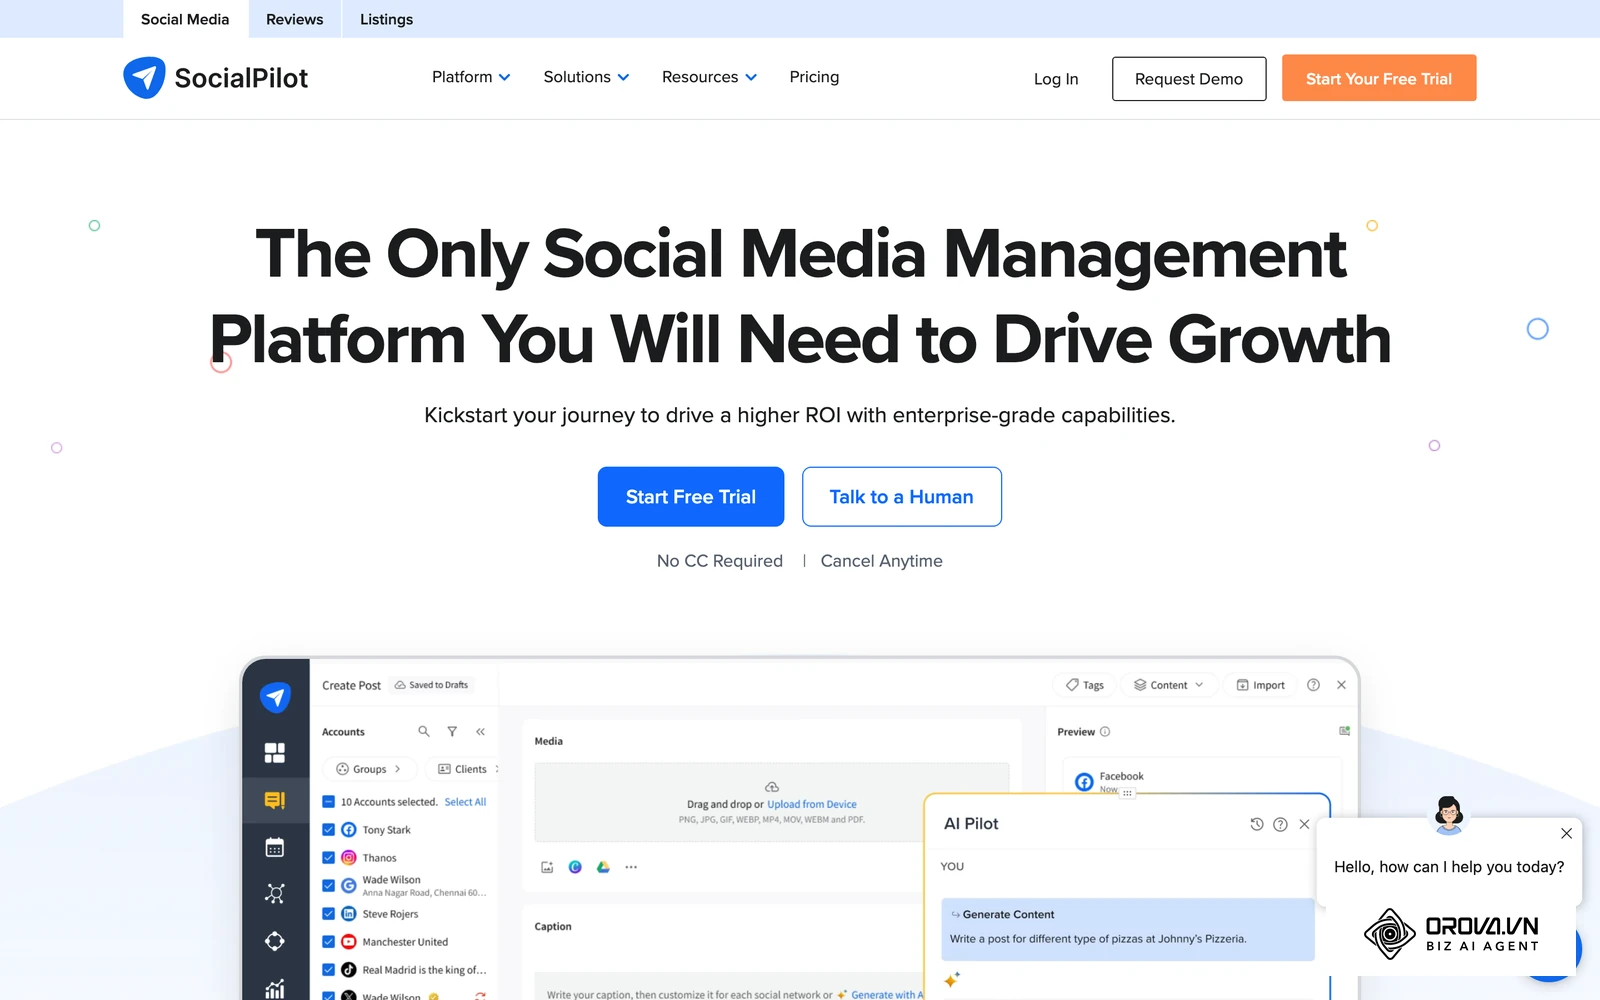This screenshot has height=1000, width=1600.
Task: Close the AI Pilot panel
Action: [x=1304, y=824]
